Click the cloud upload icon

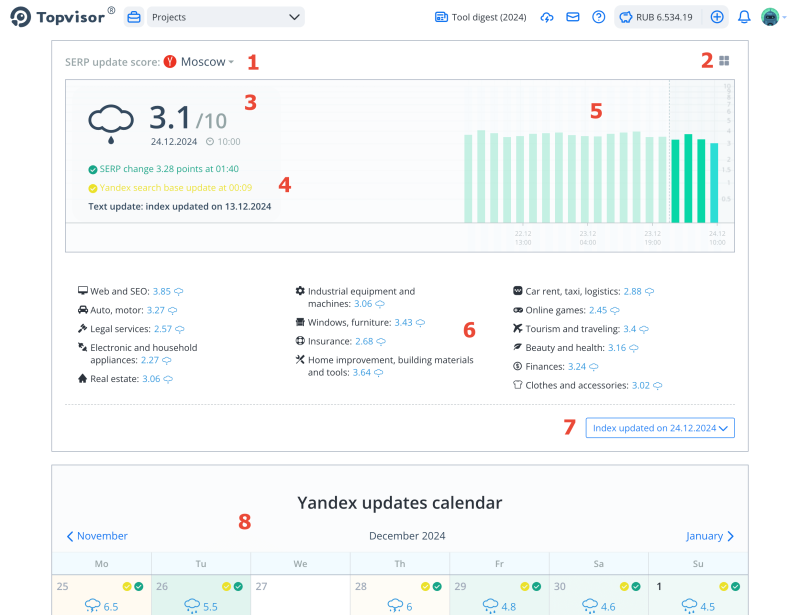click(x=546, y=17)
